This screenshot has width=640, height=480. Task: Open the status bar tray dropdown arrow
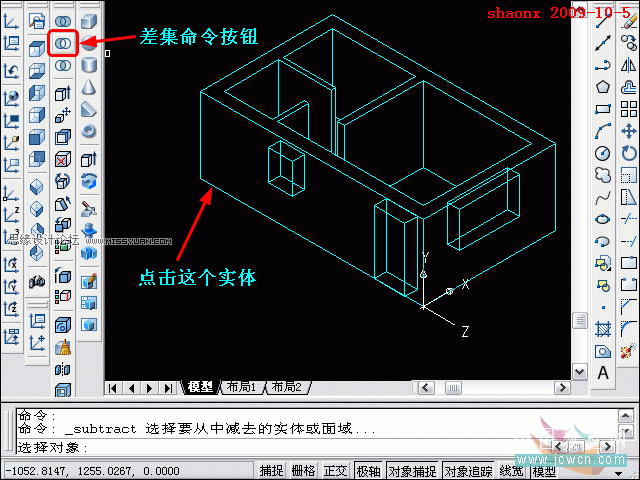click(x=619, y=473)
